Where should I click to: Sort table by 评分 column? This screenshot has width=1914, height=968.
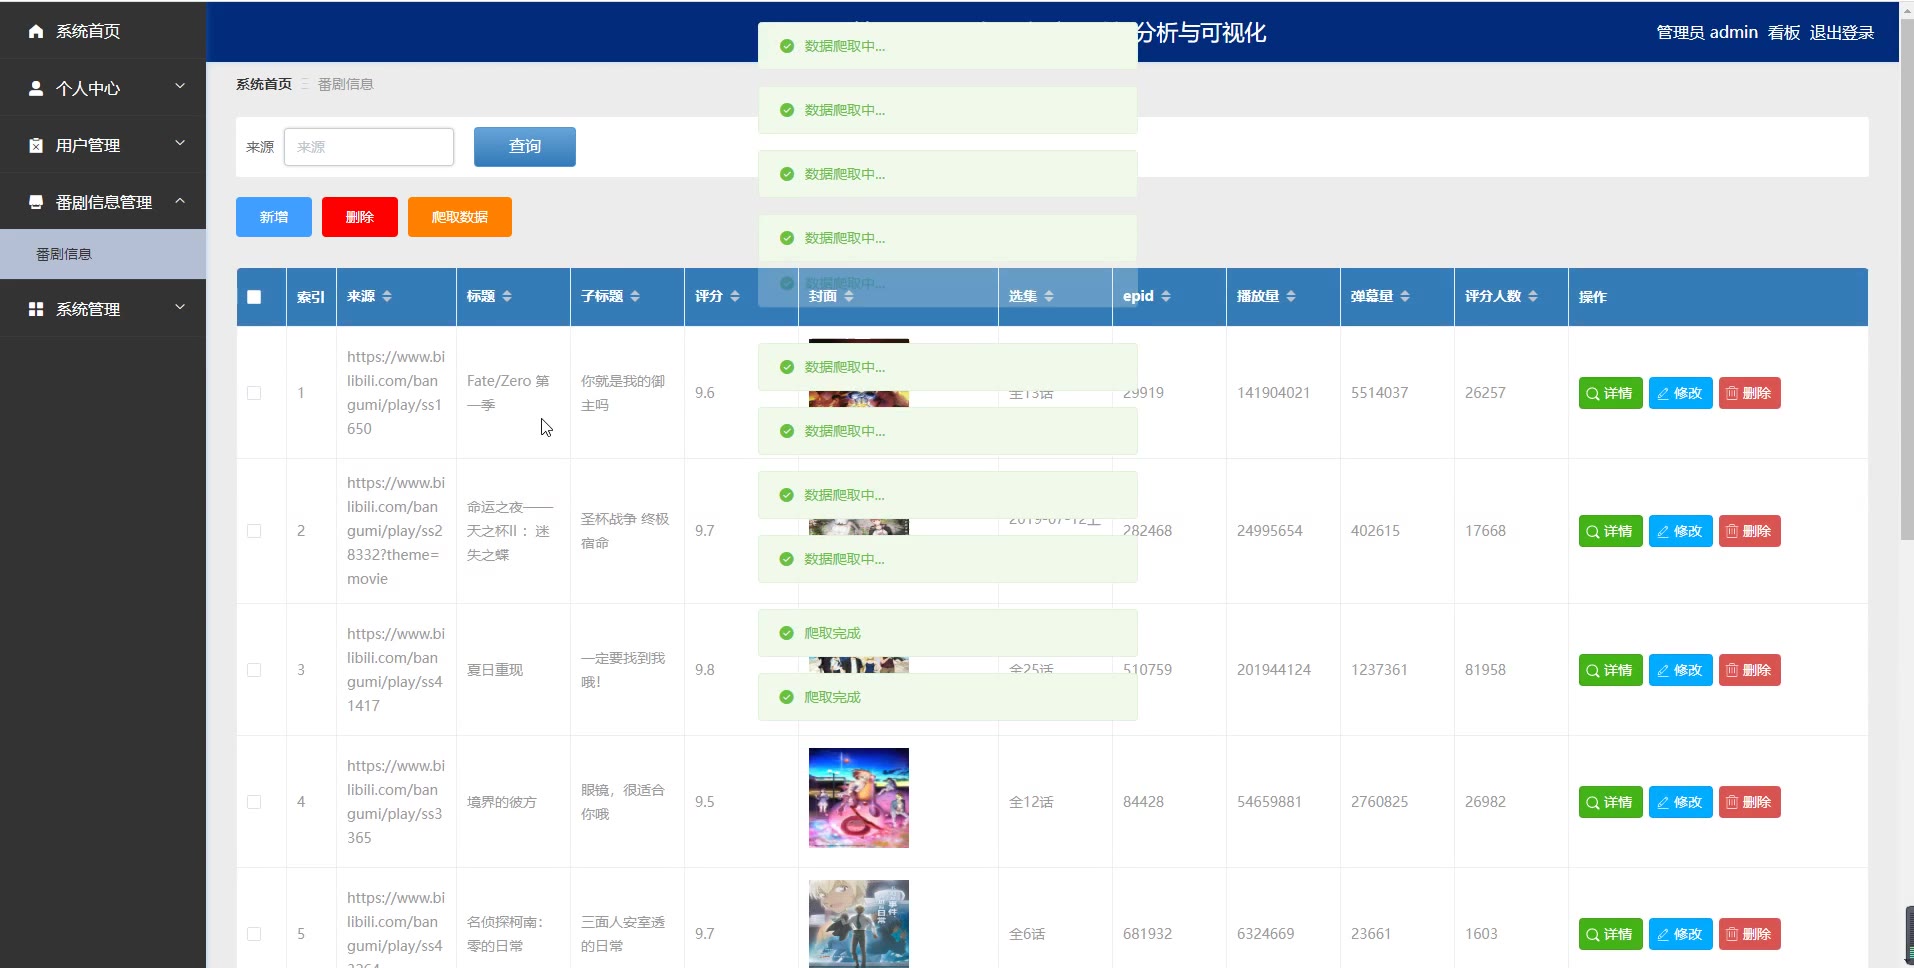pyautogui.click(x=735, y=296)
